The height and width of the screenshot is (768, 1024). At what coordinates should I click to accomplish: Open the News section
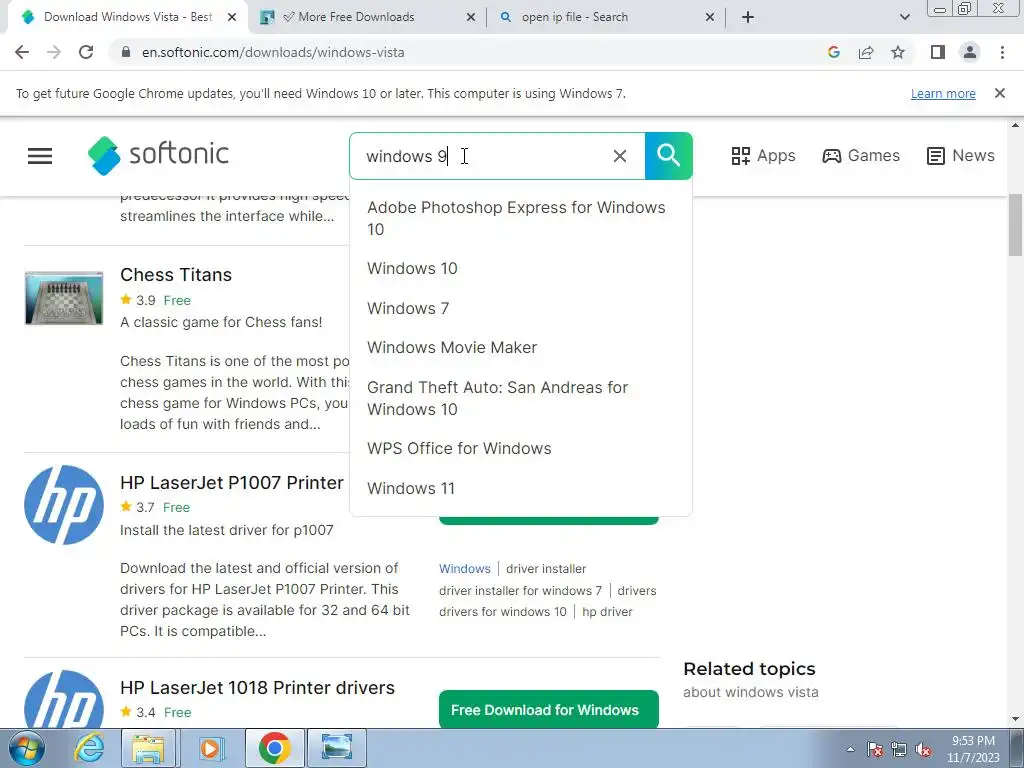click(x=961, y=155)
